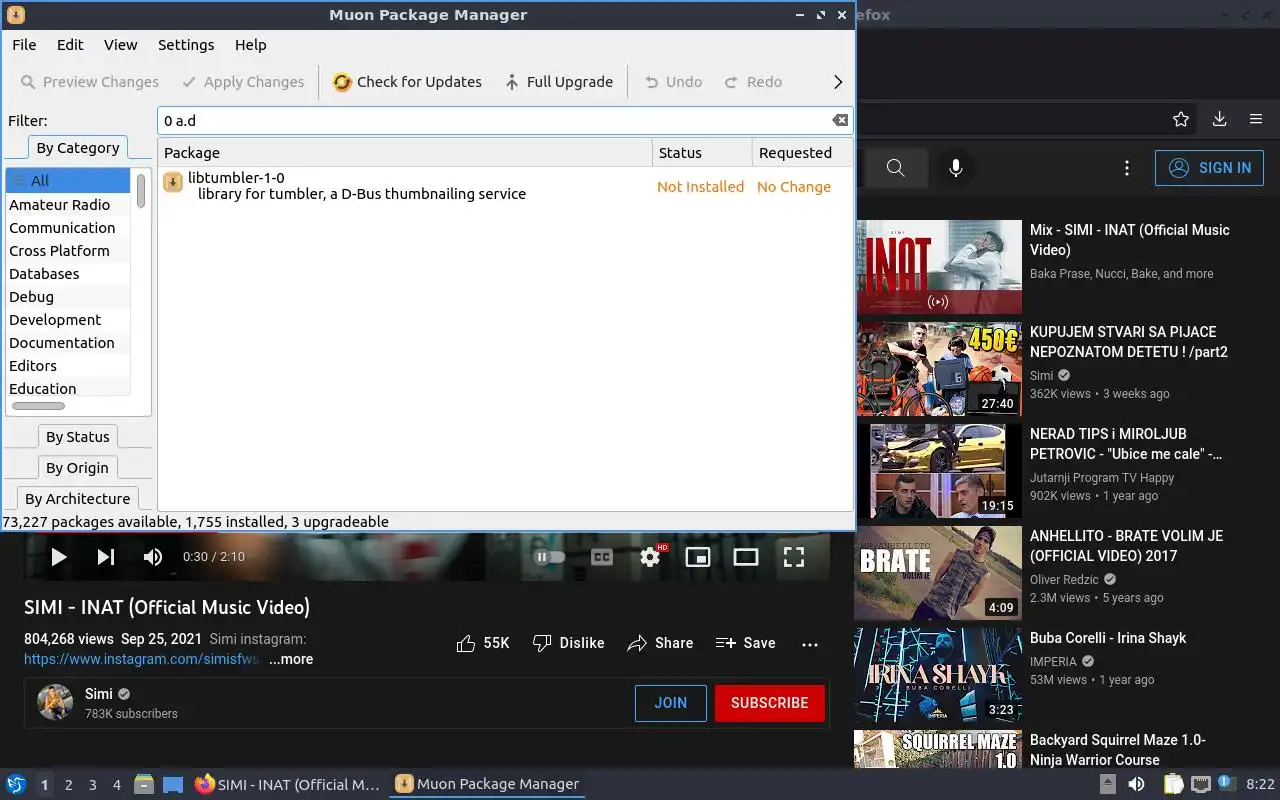Image resolution: width=1280 pixels, height=800 pixels.
Task: Select the Communication category
Action: coord(68,227)
